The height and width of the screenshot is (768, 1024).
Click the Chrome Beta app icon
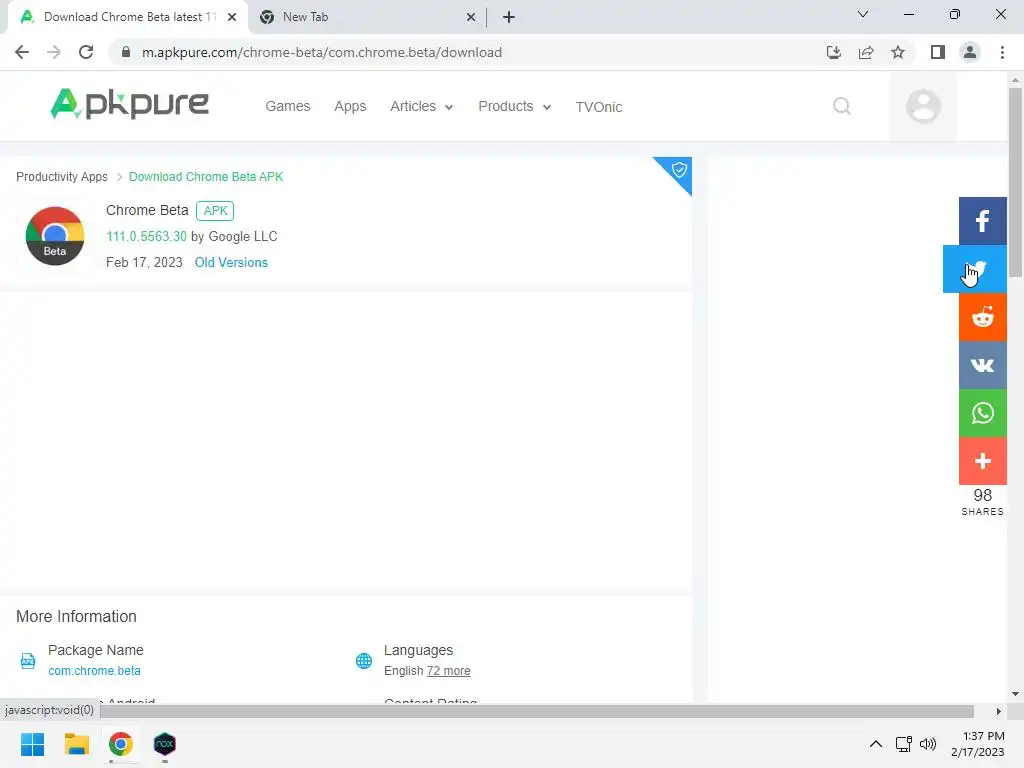tap(55, 236)
